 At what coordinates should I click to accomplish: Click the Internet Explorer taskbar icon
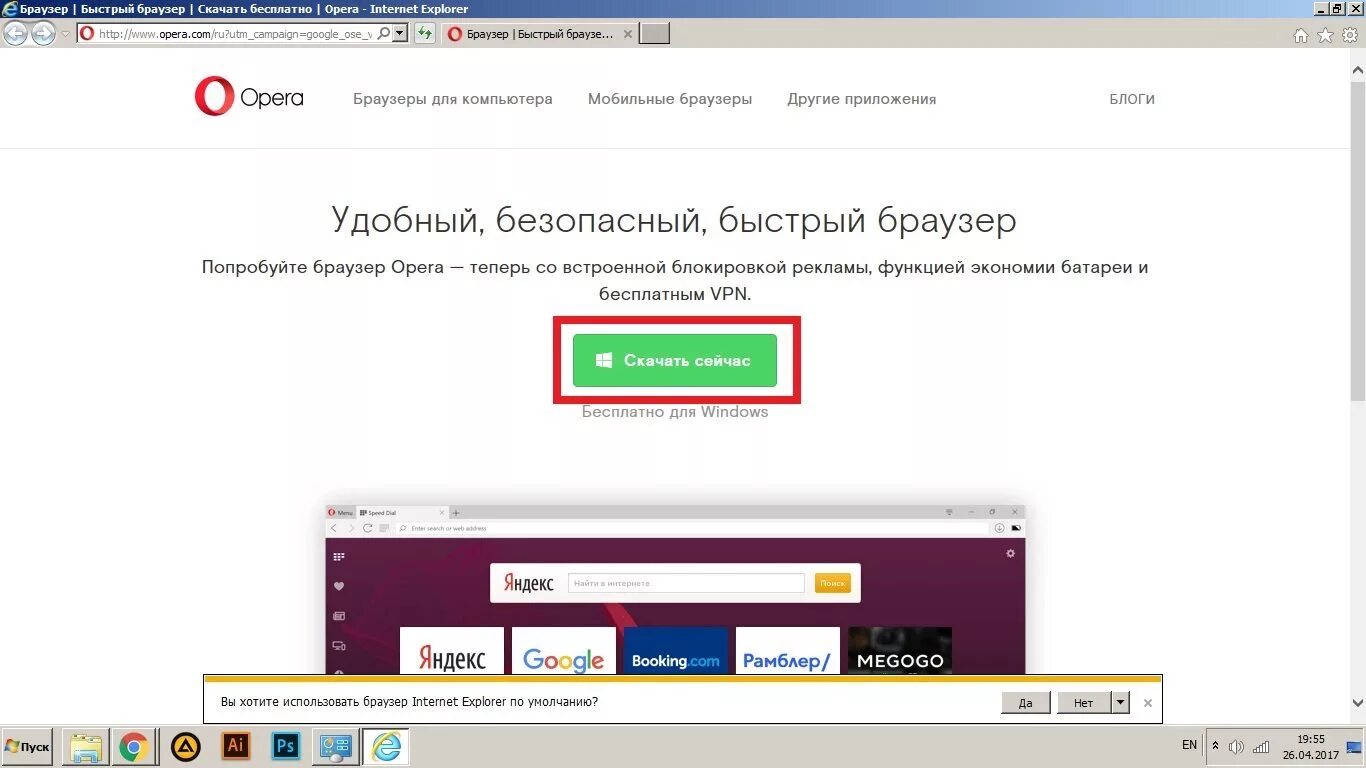[x=385, y=746]
